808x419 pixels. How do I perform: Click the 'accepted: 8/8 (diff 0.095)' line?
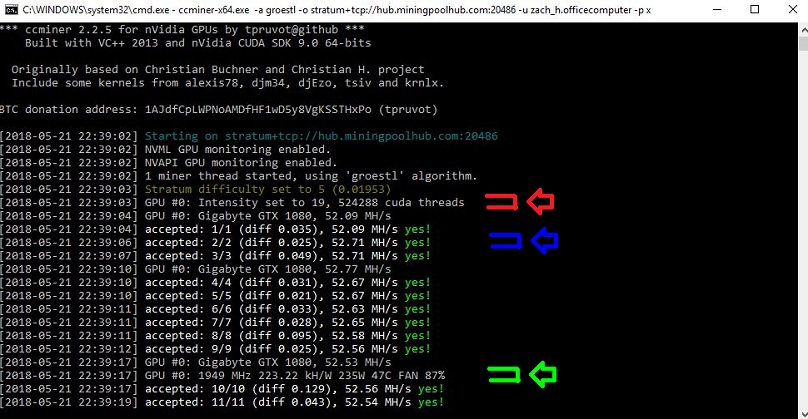(215, 336)
